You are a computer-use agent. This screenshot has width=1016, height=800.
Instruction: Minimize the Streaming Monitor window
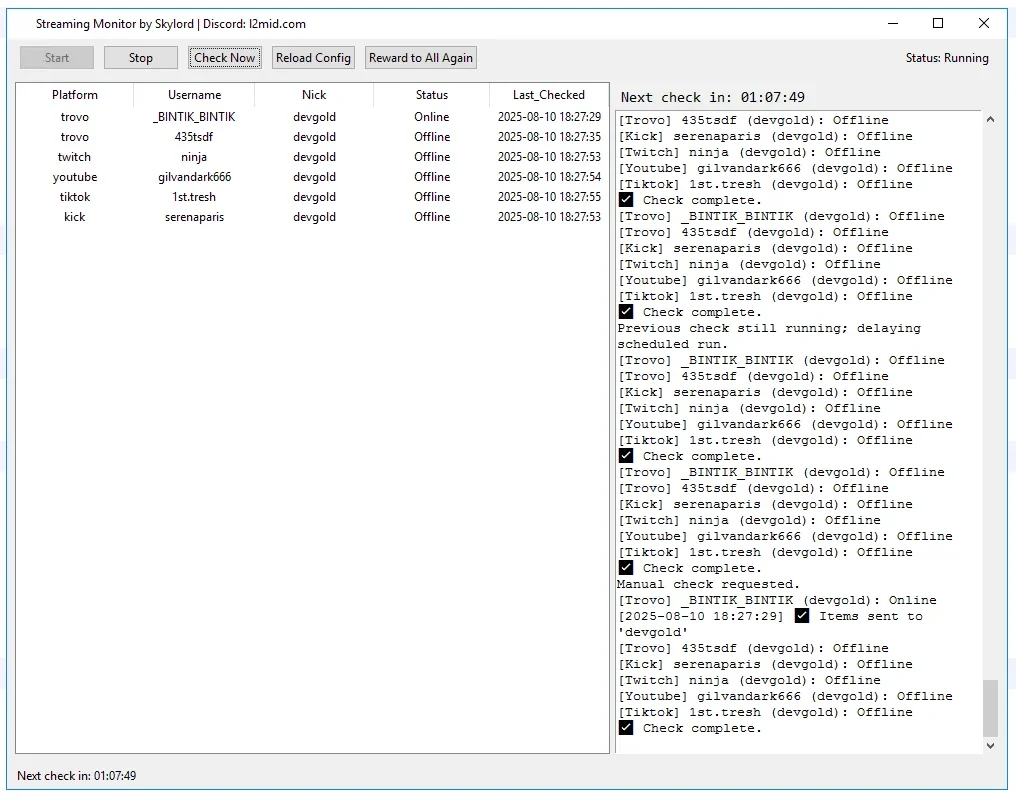pyautogui.click(x=893, y=23)
